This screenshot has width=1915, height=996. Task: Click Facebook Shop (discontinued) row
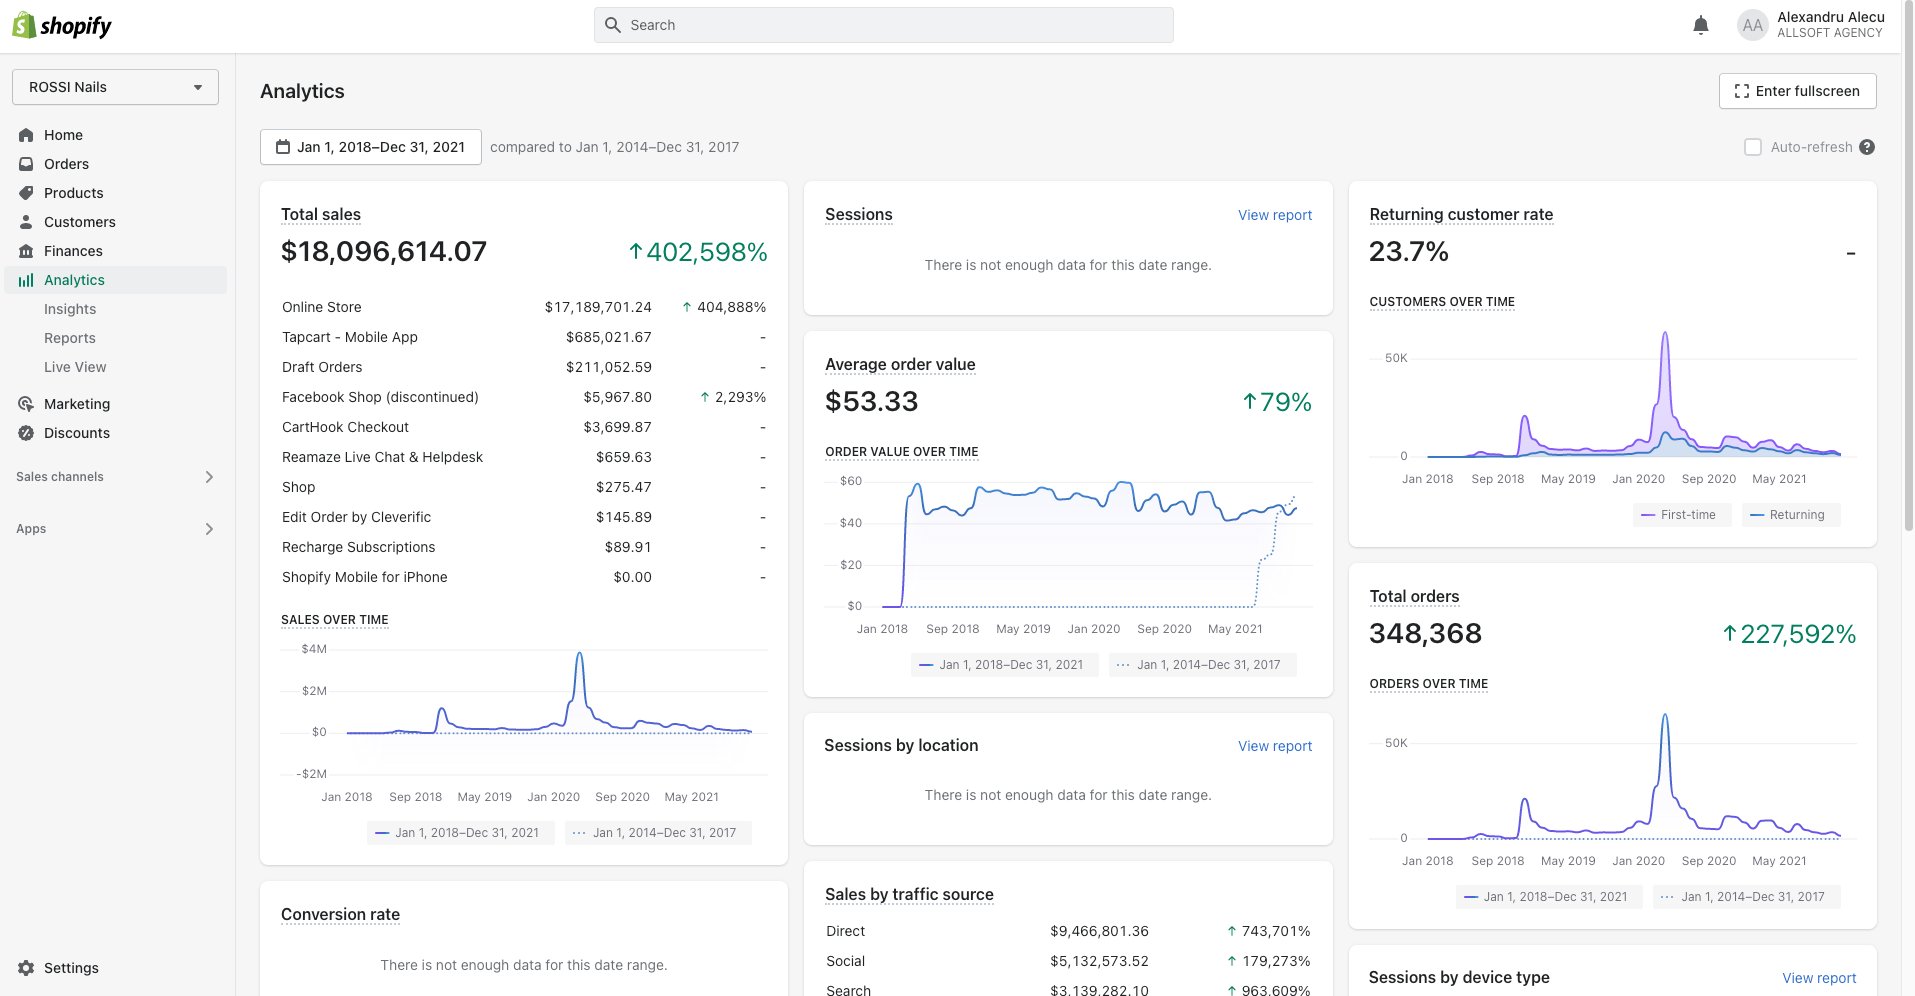click(x=524, y=397)
